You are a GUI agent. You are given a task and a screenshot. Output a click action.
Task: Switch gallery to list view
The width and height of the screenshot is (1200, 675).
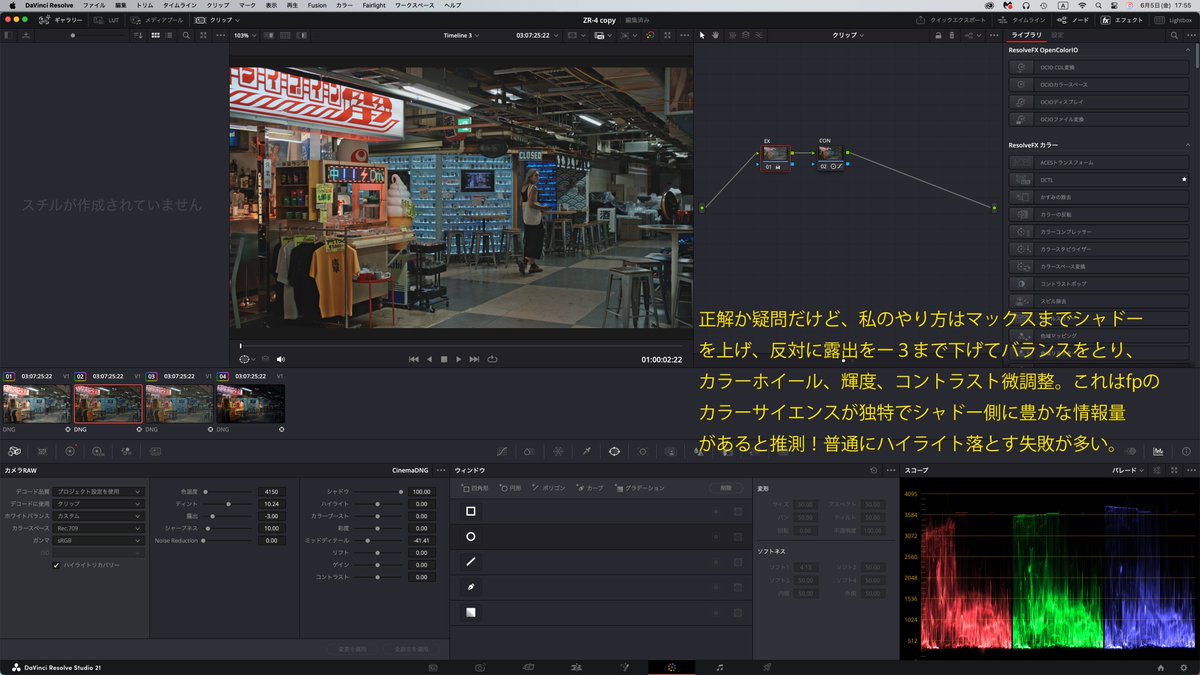[169, 35]
